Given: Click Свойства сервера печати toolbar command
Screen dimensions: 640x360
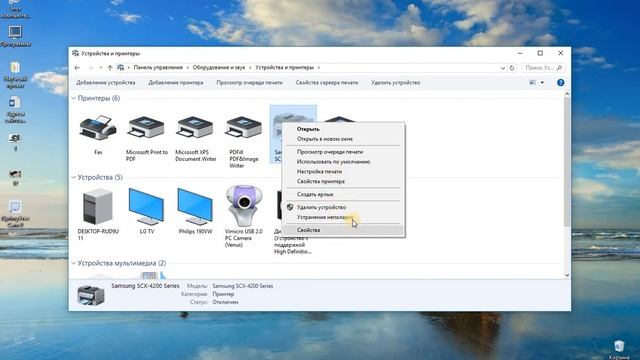Looking at the screenshot, I should 327,82.
